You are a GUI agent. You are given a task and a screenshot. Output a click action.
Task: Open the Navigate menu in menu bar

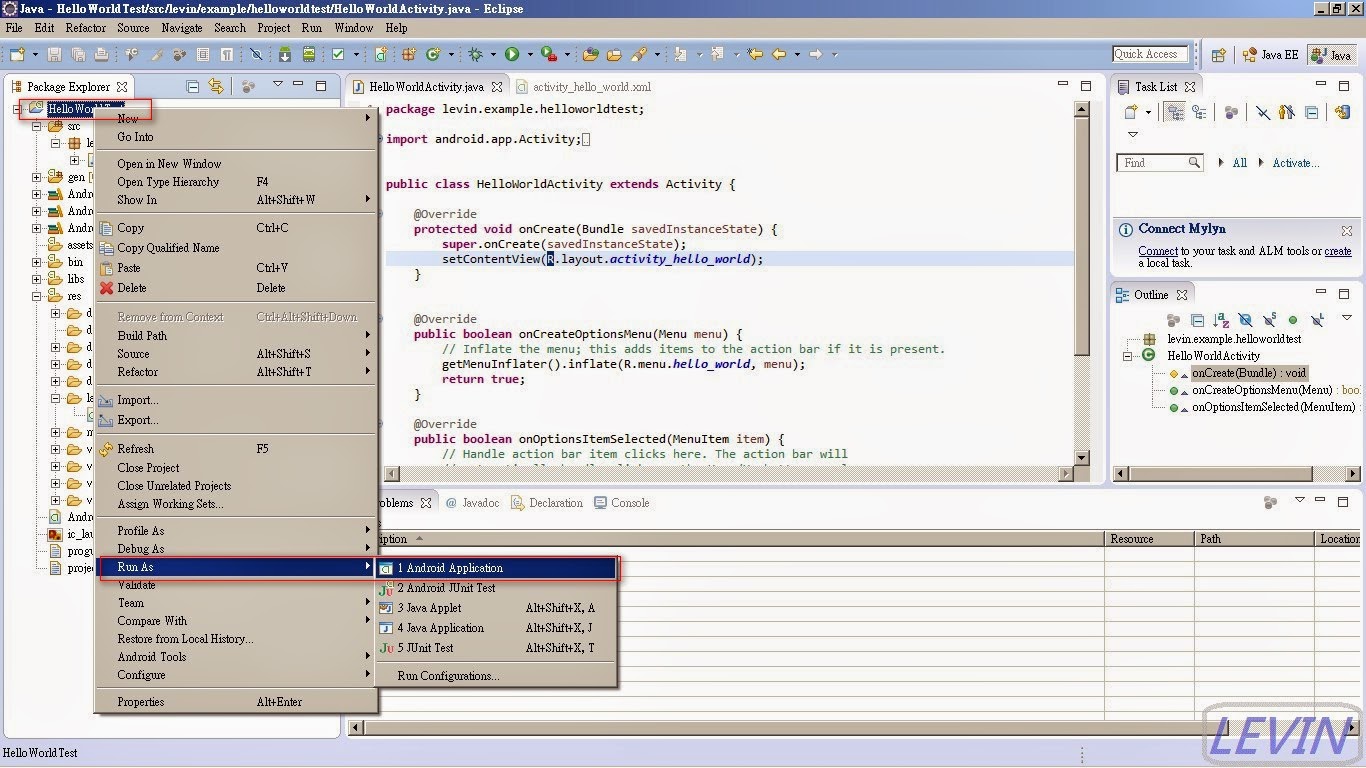pos(181,28)
